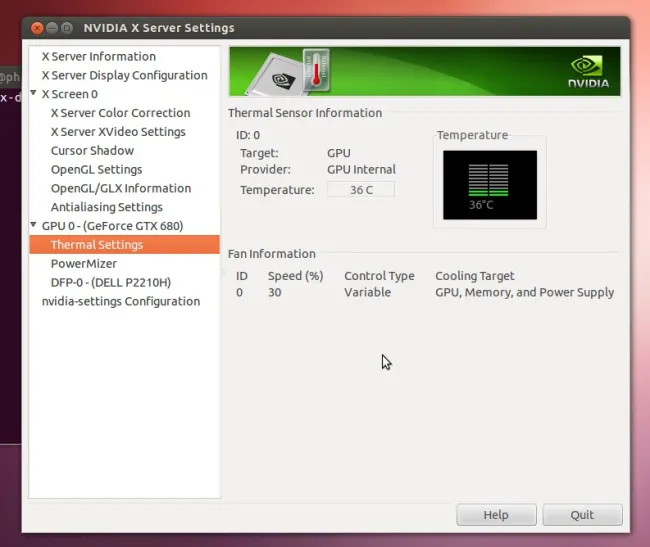Click the thermometer icon in the banner
The height and width of the screenshot is (547, 650).
[x=316, y=70]
